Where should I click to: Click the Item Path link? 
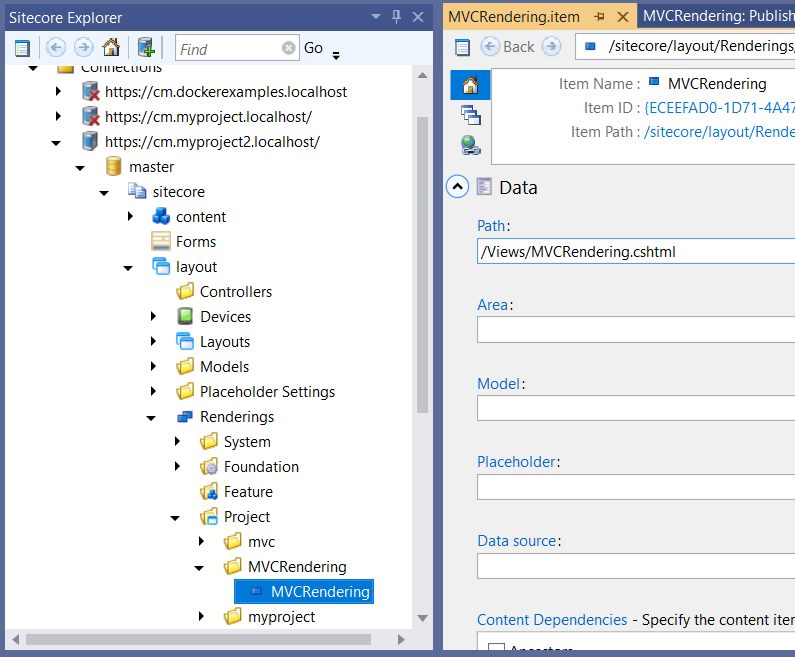click(719, 132)
